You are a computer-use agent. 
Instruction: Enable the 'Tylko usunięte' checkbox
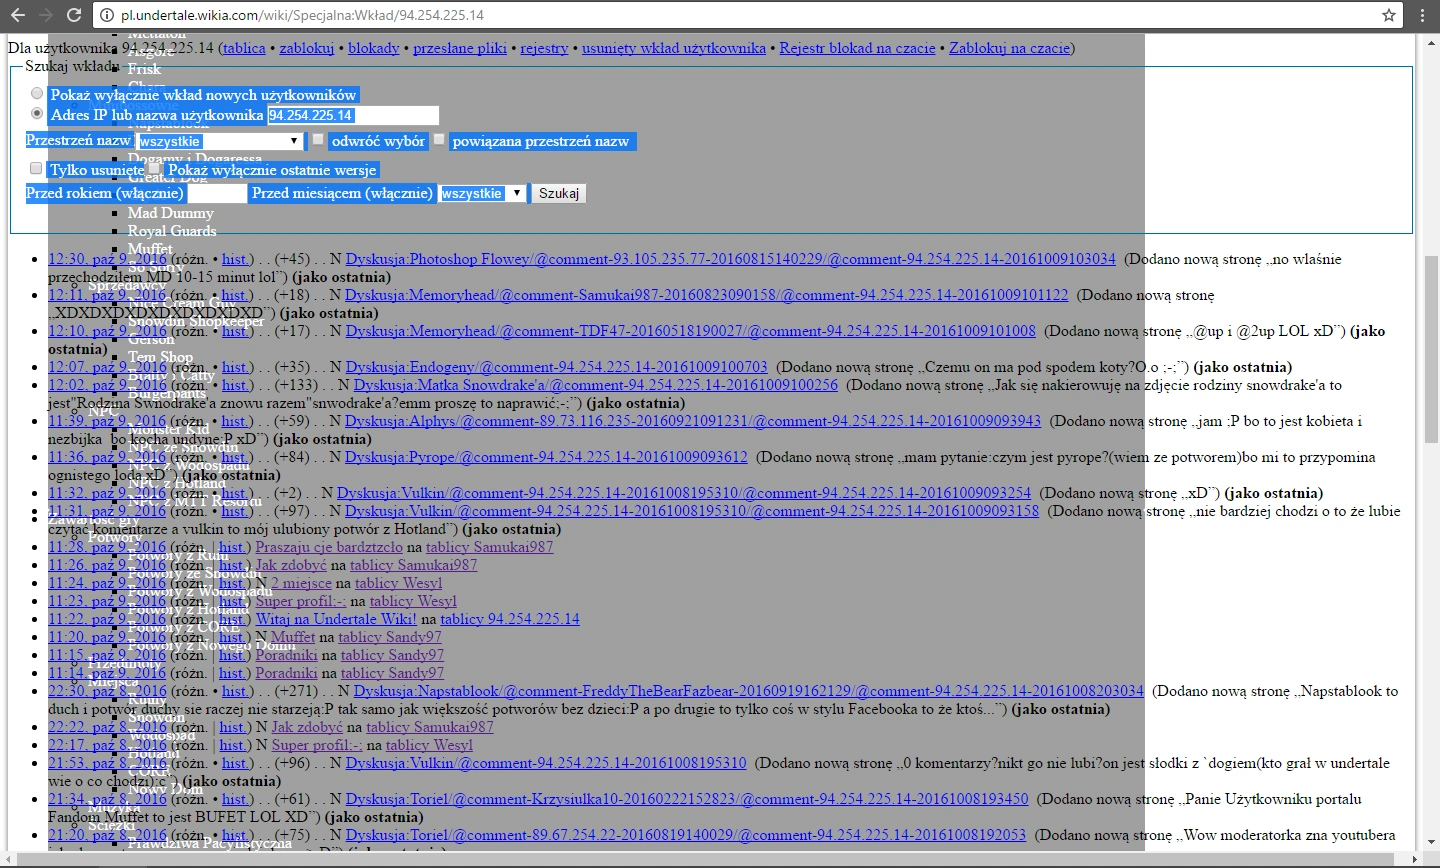tap(36, 168)
